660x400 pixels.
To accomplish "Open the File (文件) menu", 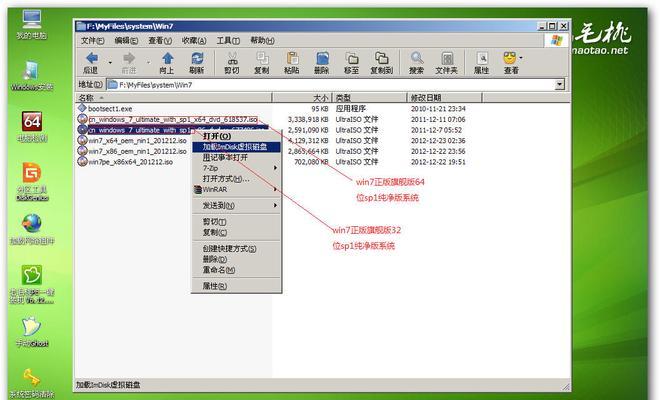I will pos(92,40).
